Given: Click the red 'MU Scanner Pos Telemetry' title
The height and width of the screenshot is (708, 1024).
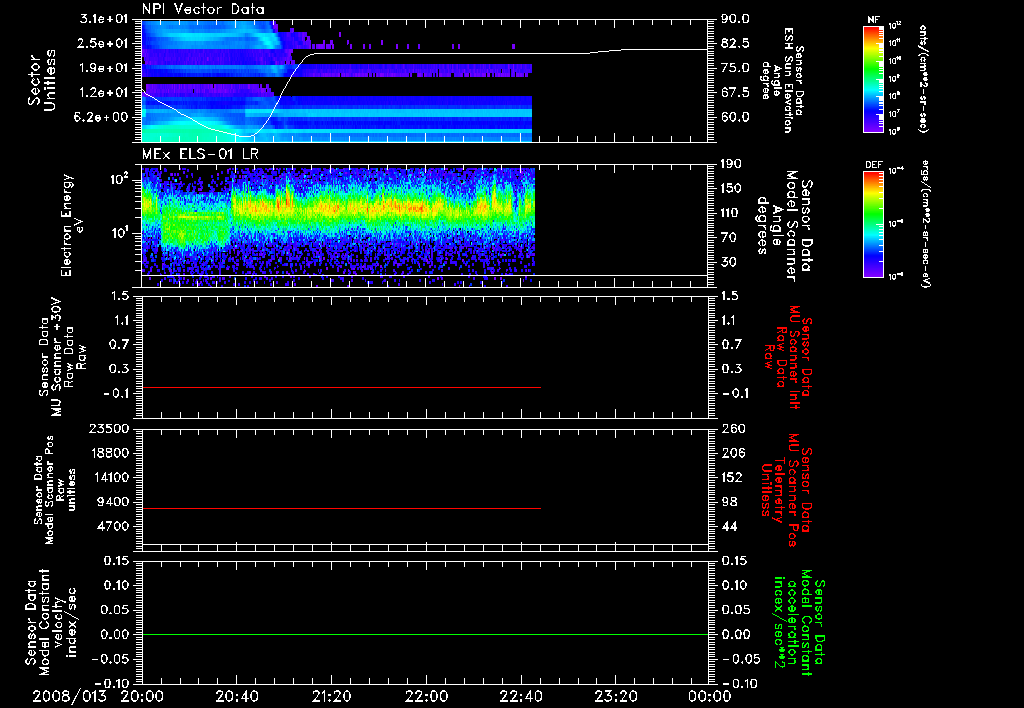Looking at the screenshot, I should click(x=786, y=489).
